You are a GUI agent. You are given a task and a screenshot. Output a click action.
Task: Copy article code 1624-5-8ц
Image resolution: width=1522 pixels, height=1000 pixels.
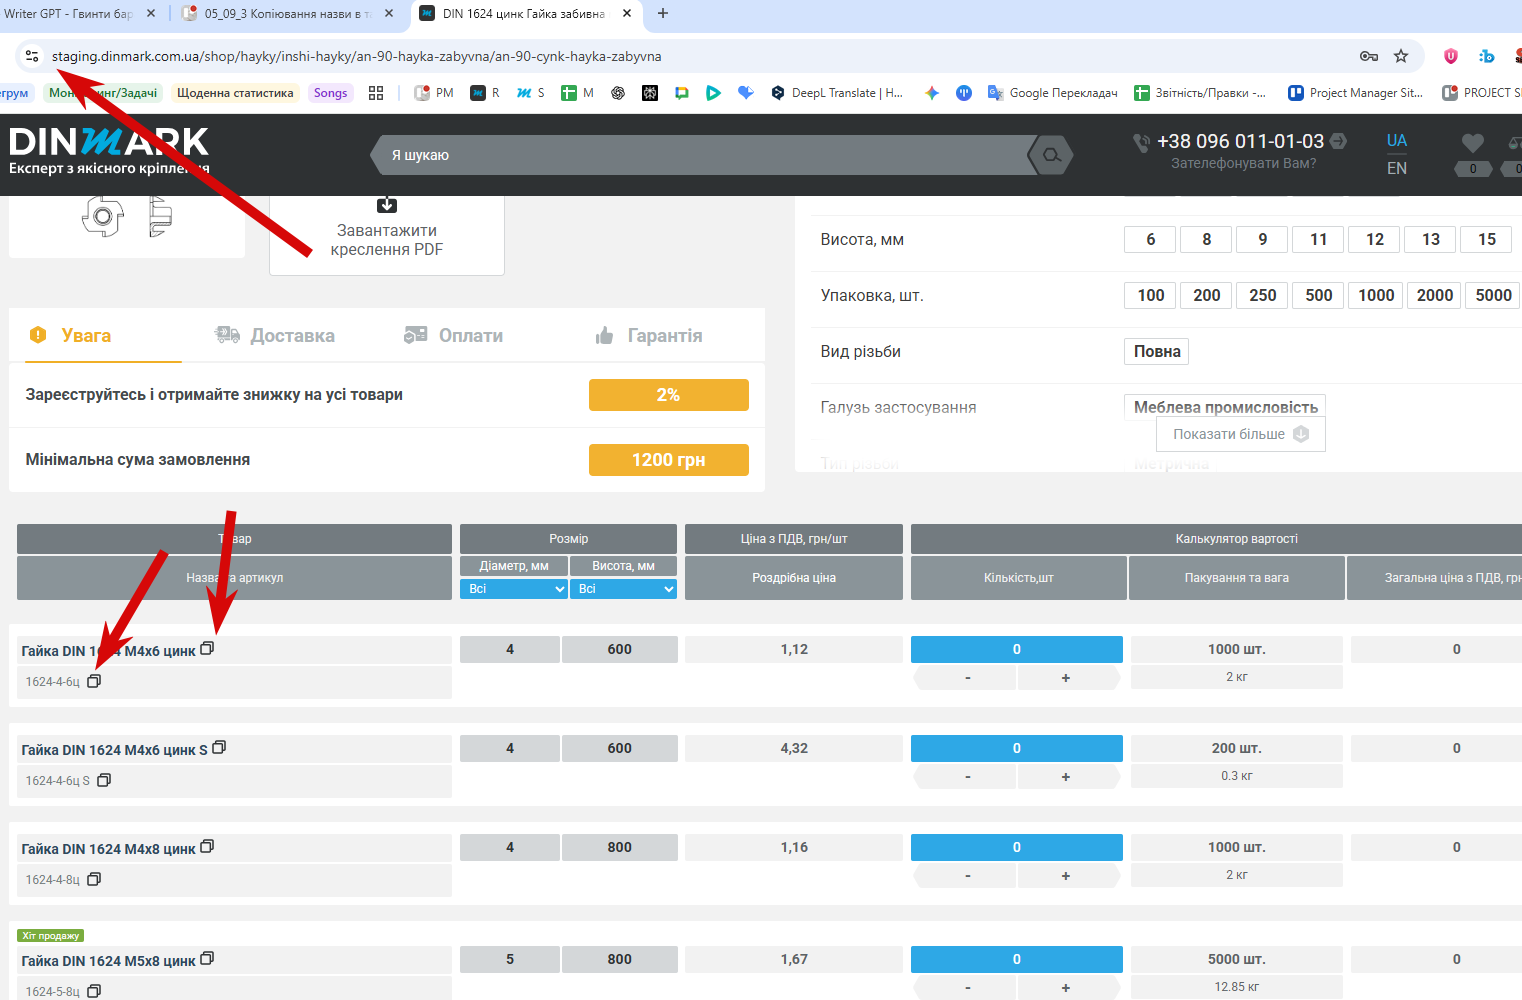click(94, 991)
